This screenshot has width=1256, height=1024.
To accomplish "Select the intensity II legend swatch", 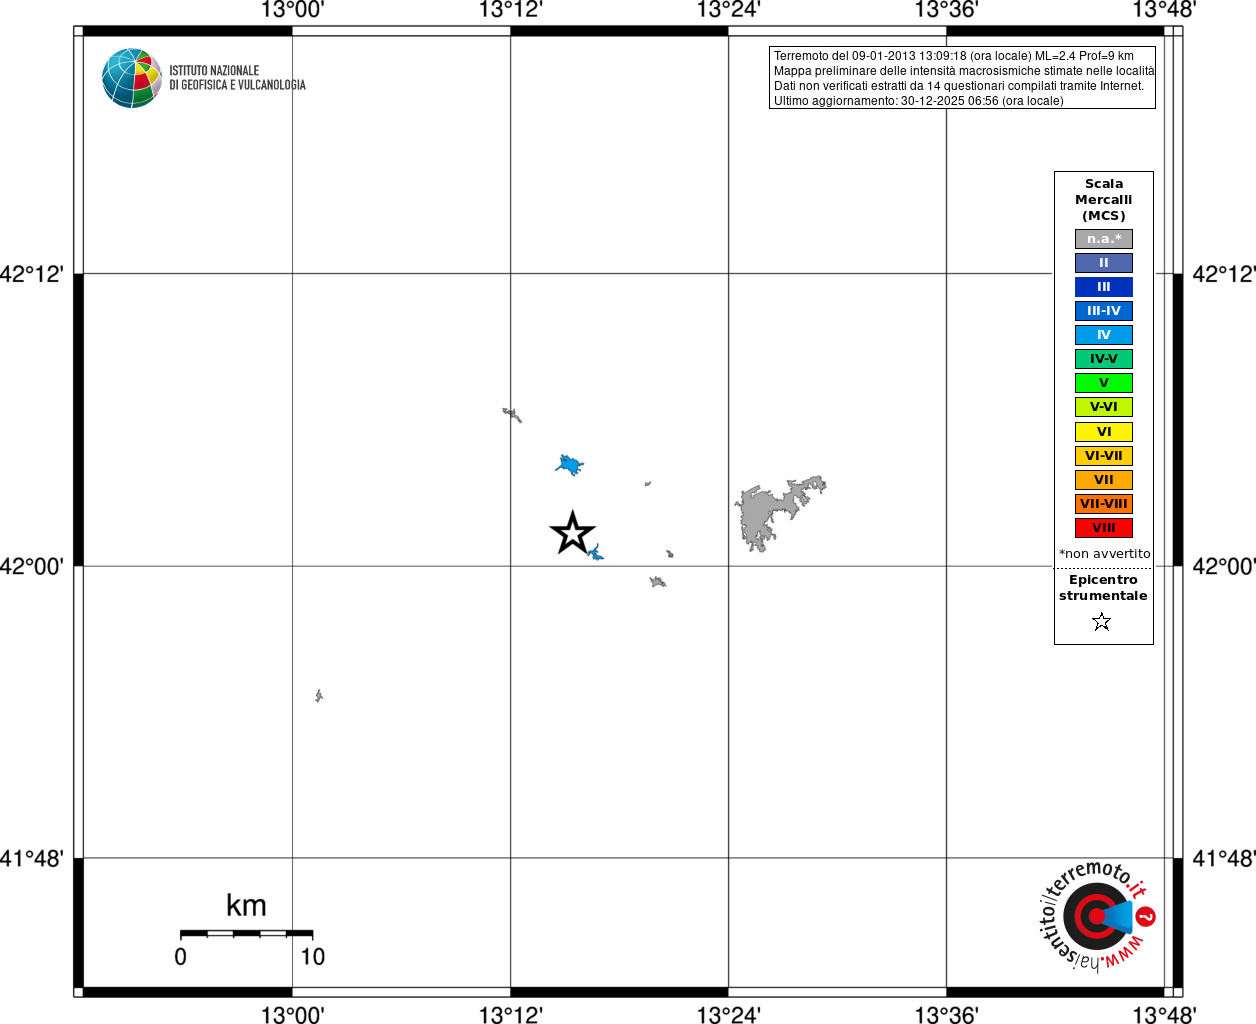I will [x=1104, y=263].
